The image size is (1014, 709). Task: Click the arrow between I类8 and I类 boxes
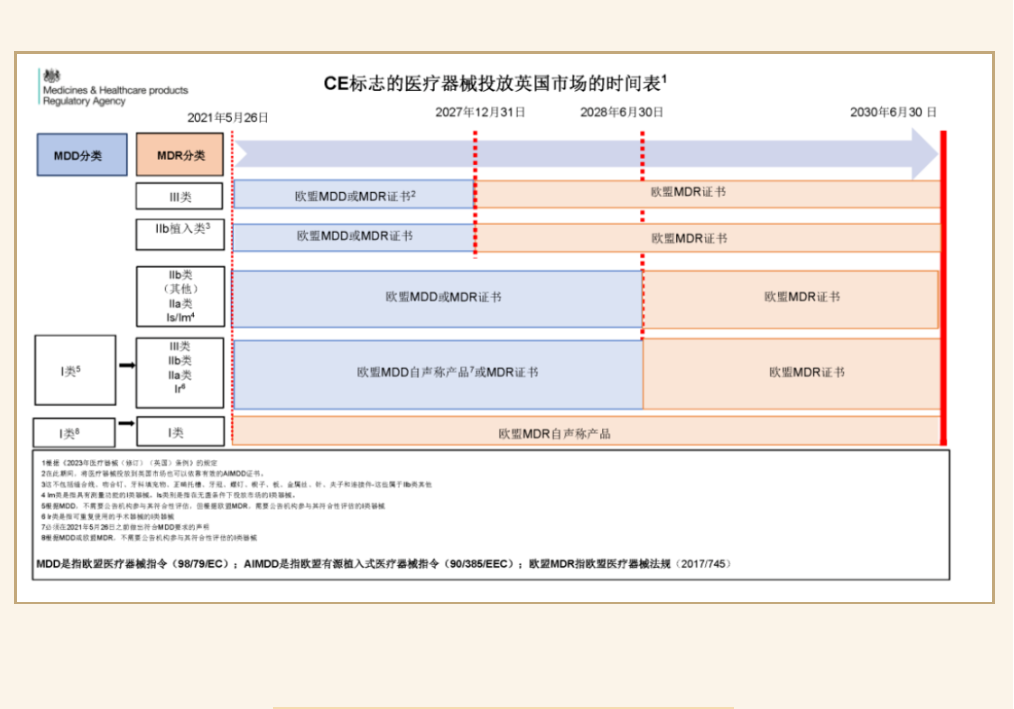[x=127, y=424]
